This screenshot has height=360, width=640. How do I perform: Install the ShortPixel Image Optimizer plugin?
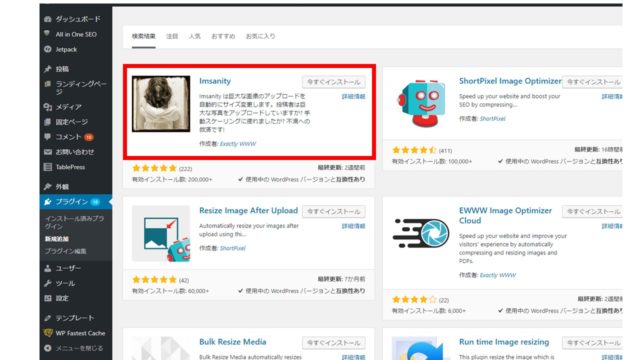point(593,82)
